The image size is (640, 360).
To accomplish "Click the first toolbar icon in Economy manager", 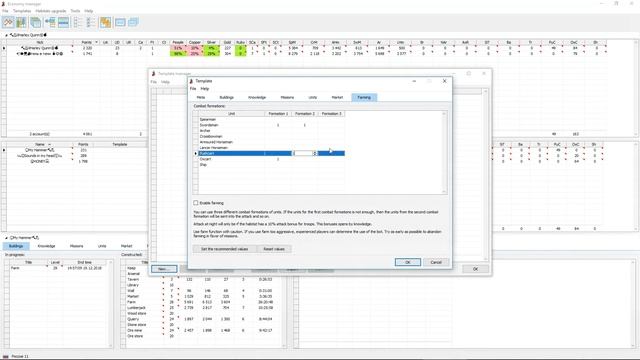I will click(8, 22).
